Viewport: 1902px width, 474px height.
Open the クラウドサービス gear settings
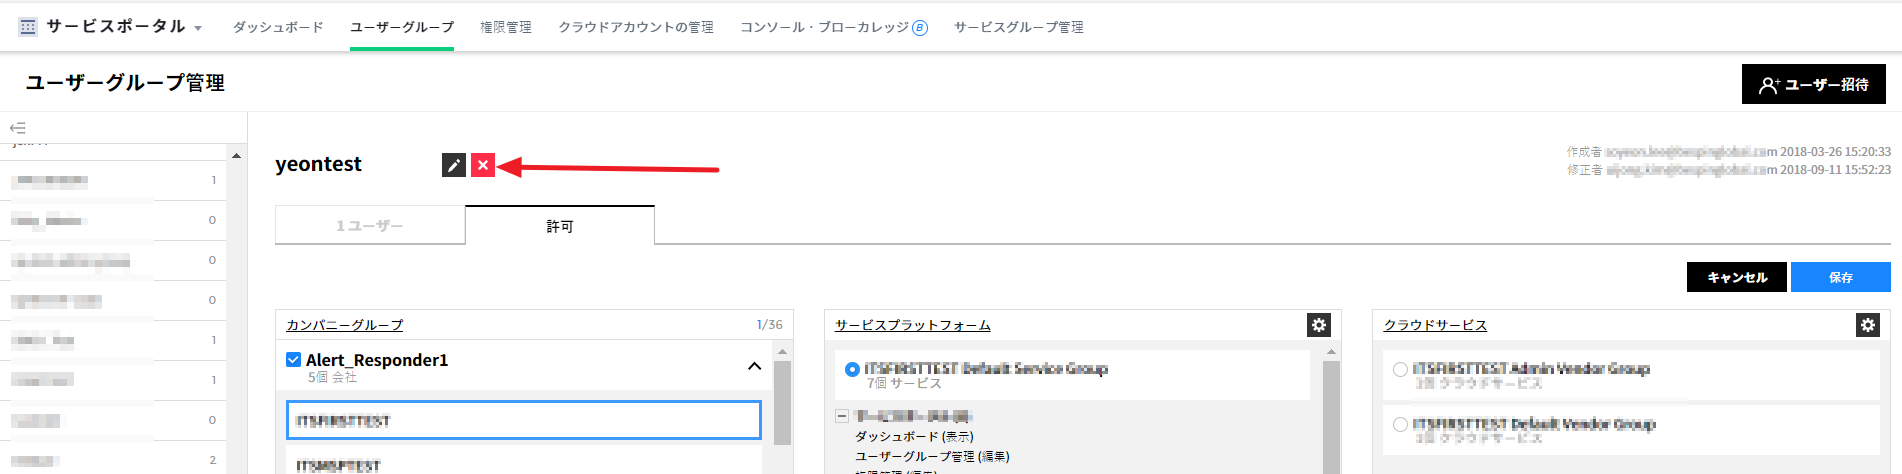point(1867,325)
